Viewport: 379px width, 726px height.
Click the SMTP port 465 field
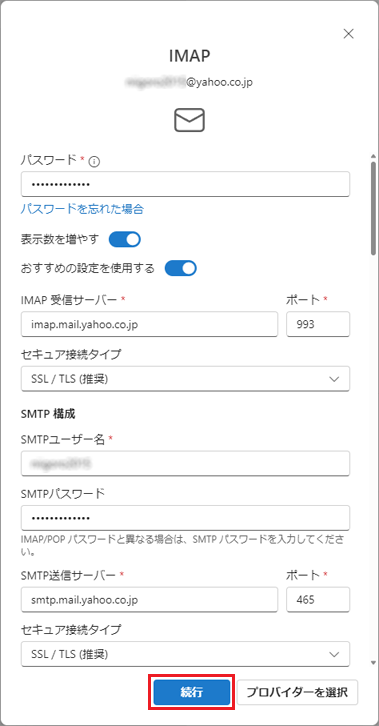[x=318, y=600]
